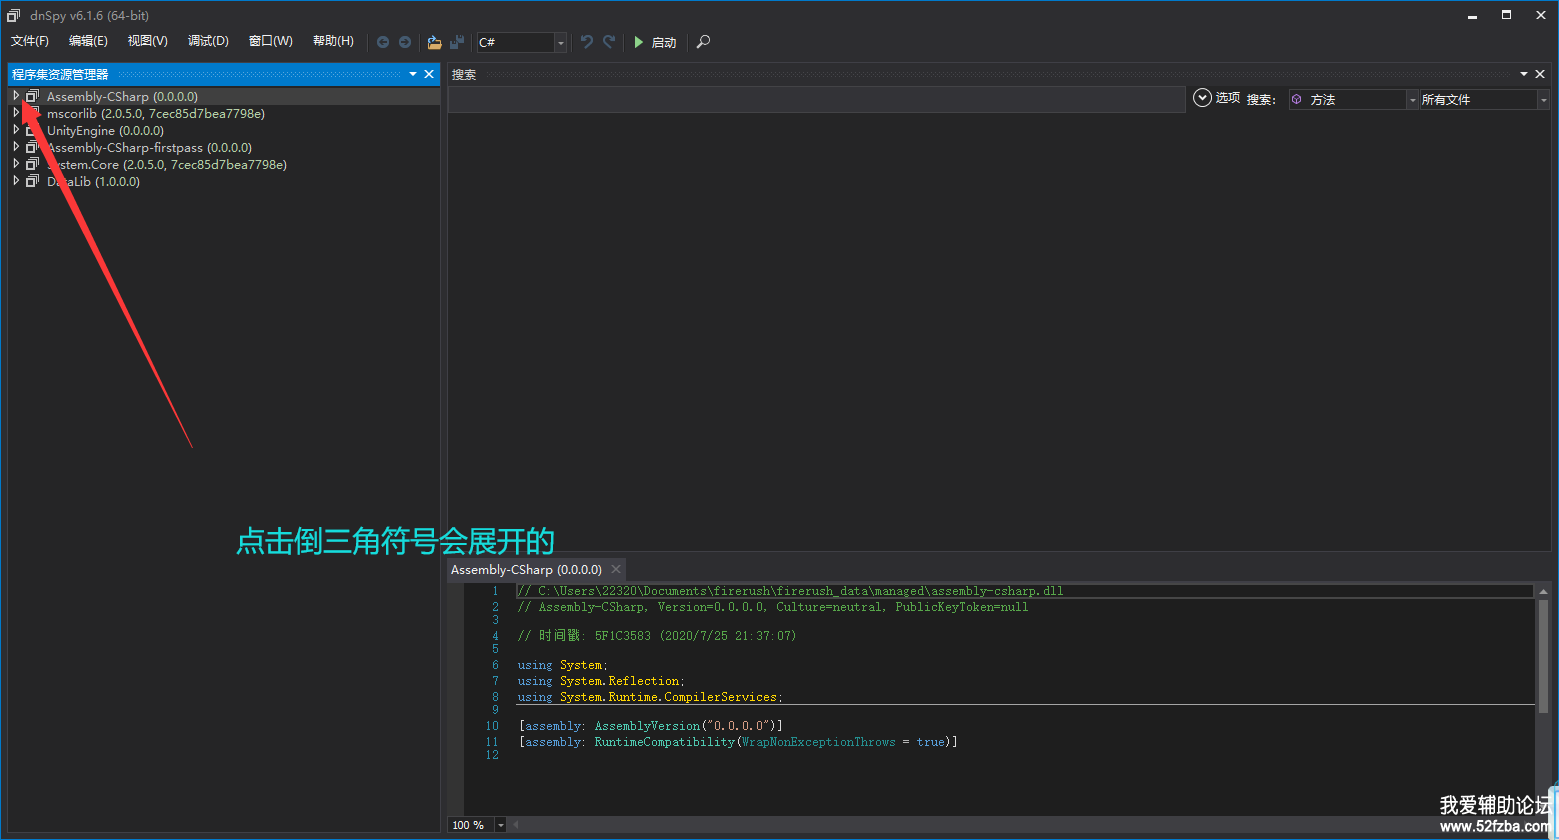Viewport: 1559px width, 840px height.
Task: Click the horizontal scrollbar left arrow
Action: pyautogui.click(x=516, y=825)
